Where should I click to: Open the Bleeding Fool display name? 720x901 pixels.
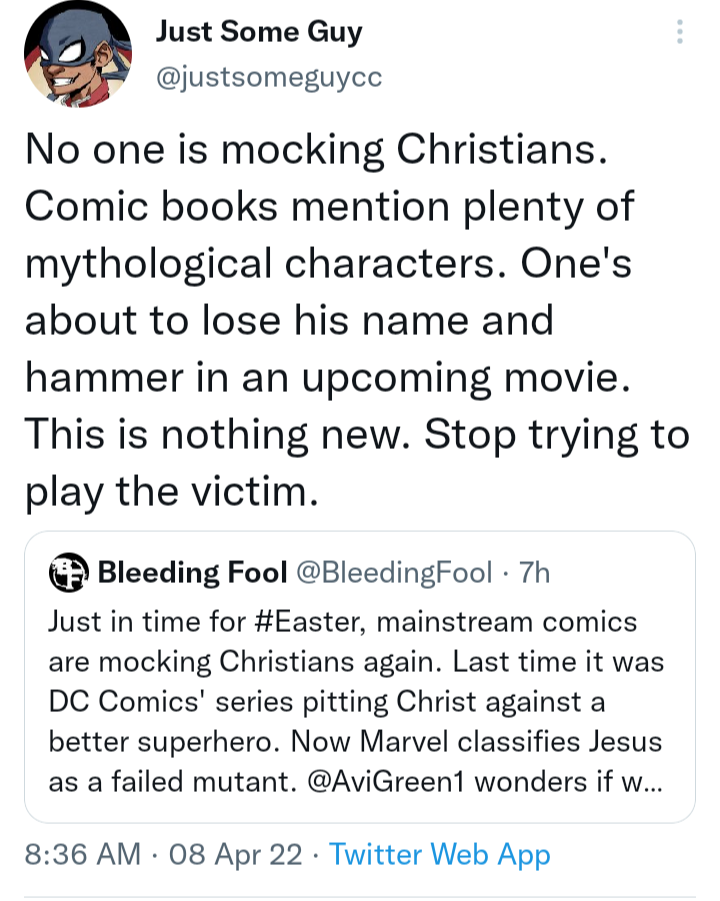192,572
